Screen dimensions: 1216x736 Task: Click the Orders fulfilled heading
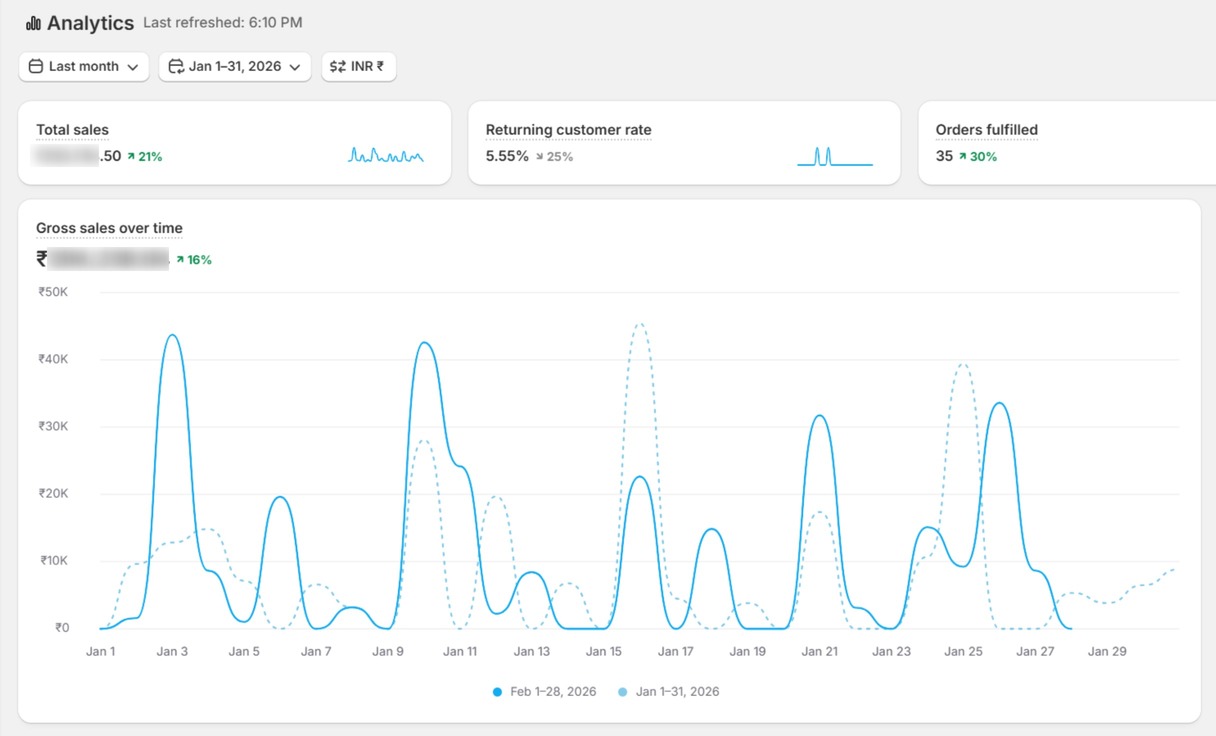click(x=986, y=130)
